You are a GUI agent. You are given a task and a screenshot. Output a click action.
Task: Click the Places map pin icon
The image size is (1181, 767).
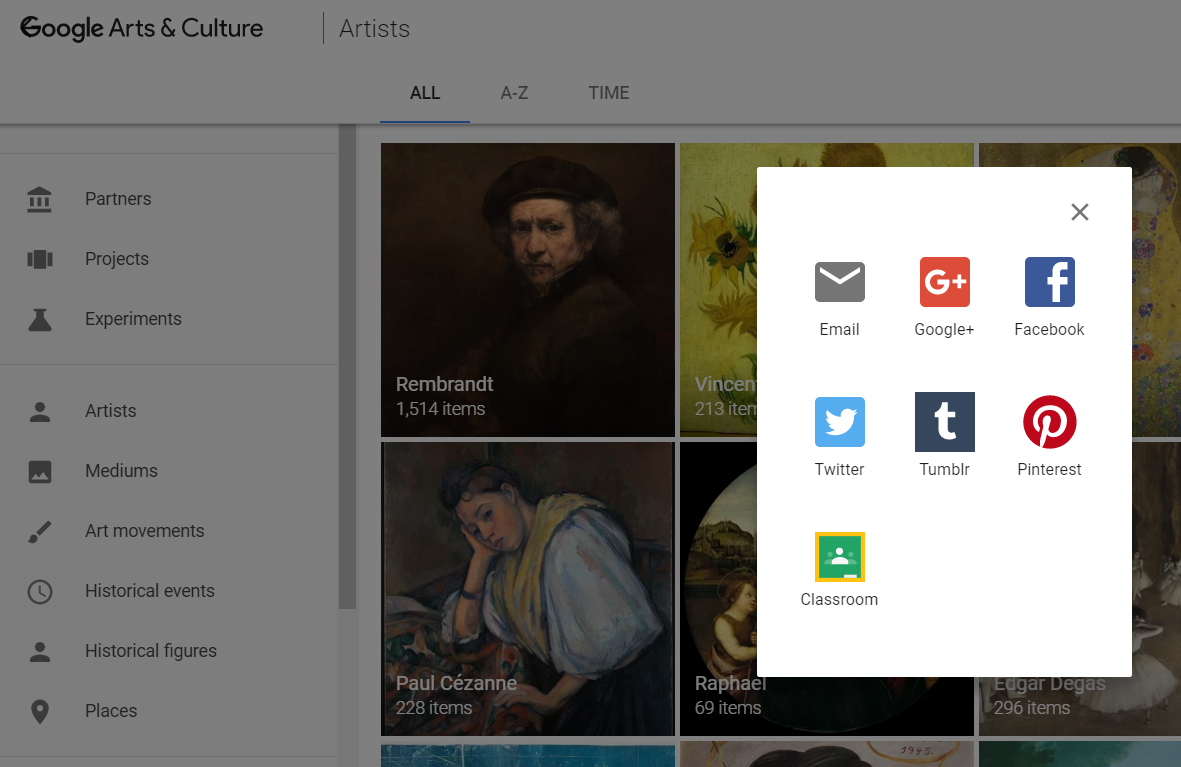40,711
